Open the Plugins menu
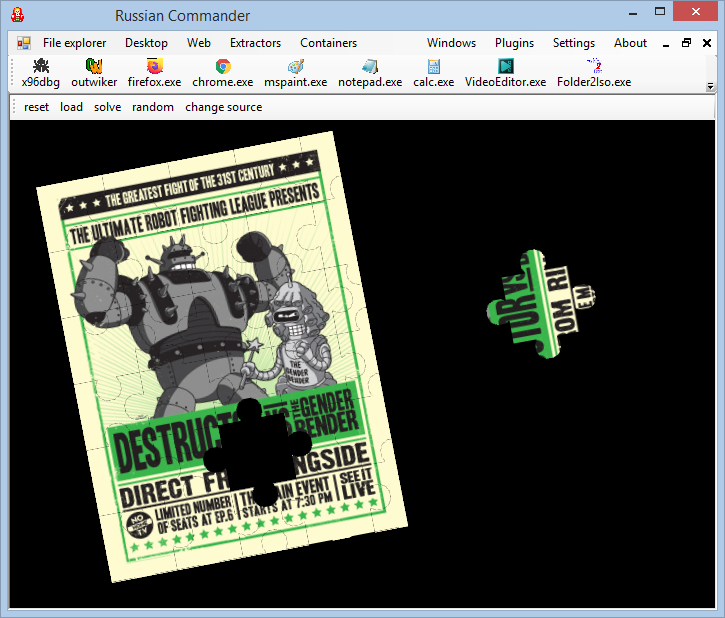 [x=514, y=43]
